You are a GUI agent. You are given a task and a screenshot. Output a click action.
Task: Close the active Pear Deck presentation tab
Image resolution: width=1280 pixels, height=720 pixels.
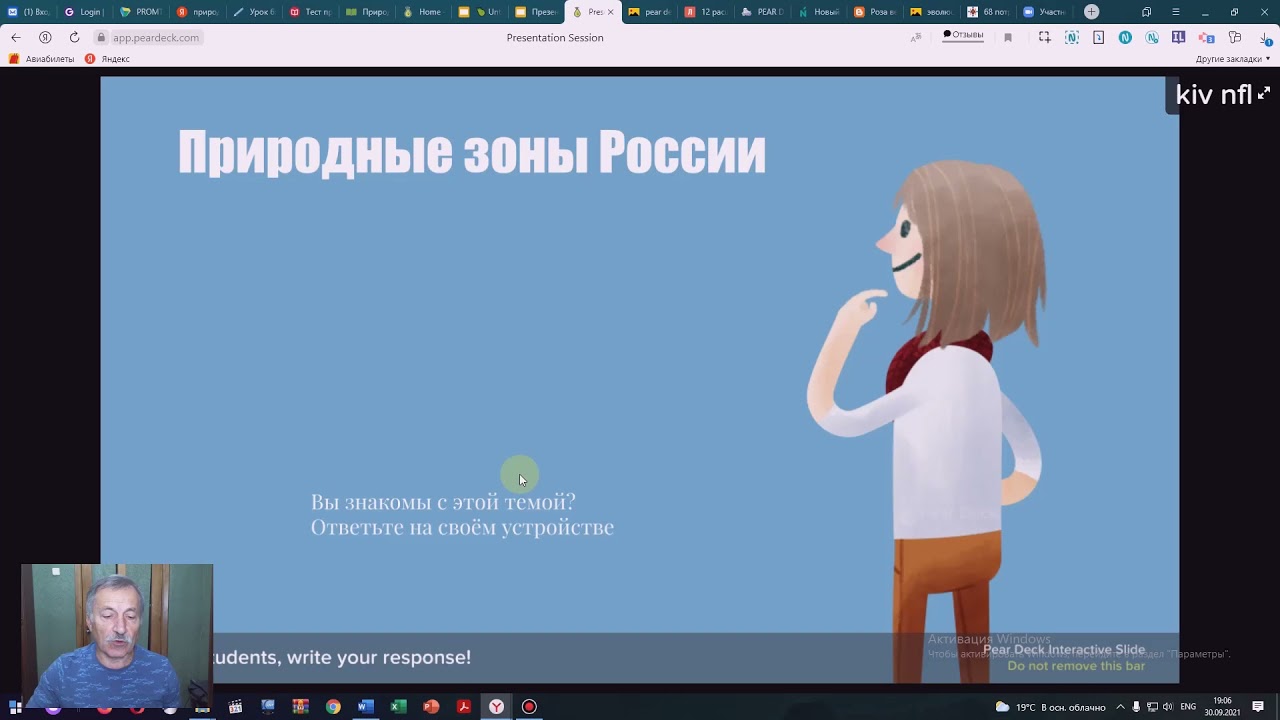(x=611, y=12)
